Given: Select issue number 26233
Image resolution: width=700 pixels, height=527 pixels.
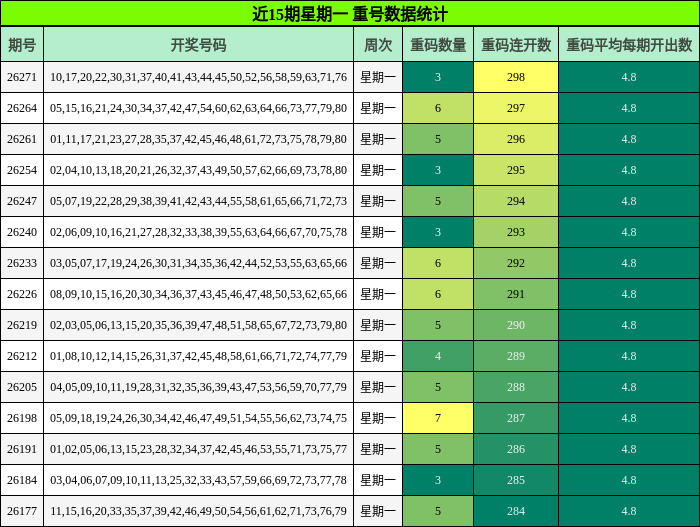Looking at the screenshot, I should pyautogui.click(x=22, y=263).
